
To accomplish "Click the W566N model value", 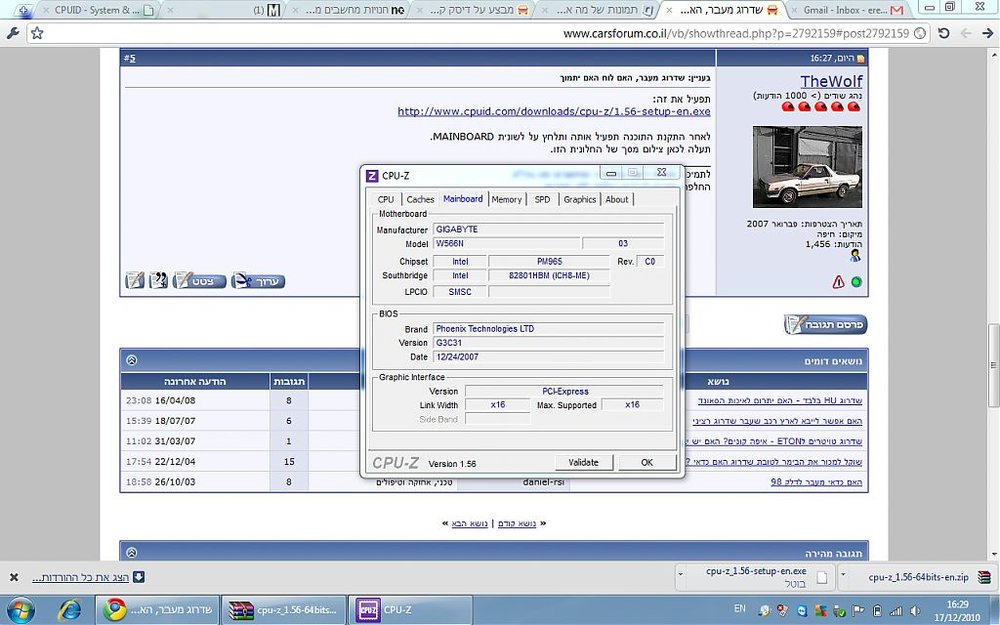I will tap(507, 243).
